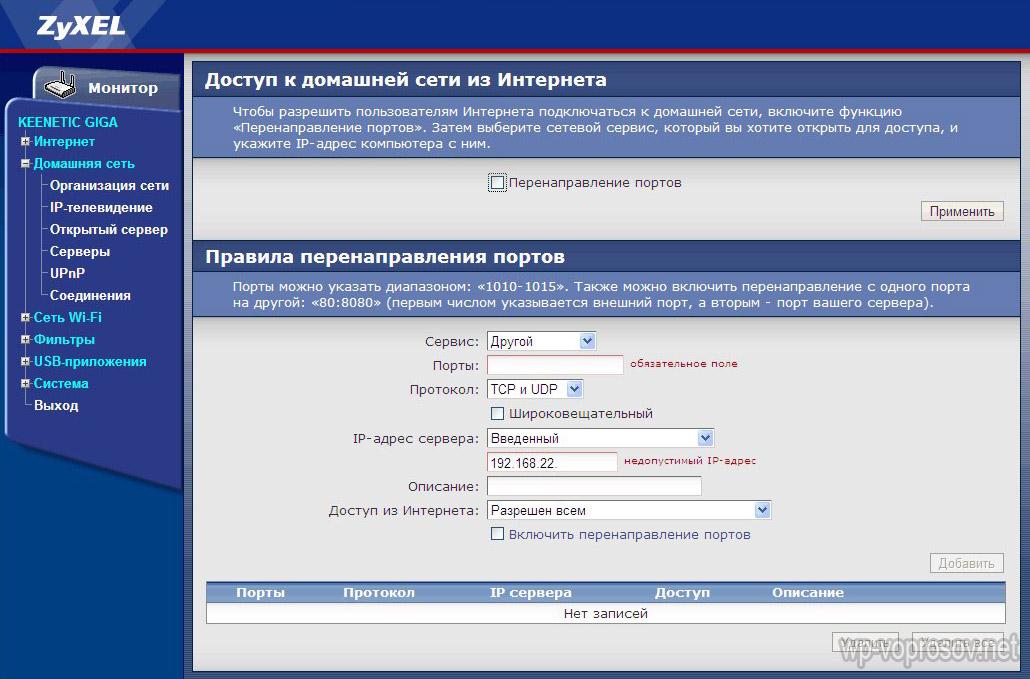The height and width of the screenshot is (679, 1030).
Task: Toggle Включить перенаправление портов checkbox
Action: click(x=497, y=534)
